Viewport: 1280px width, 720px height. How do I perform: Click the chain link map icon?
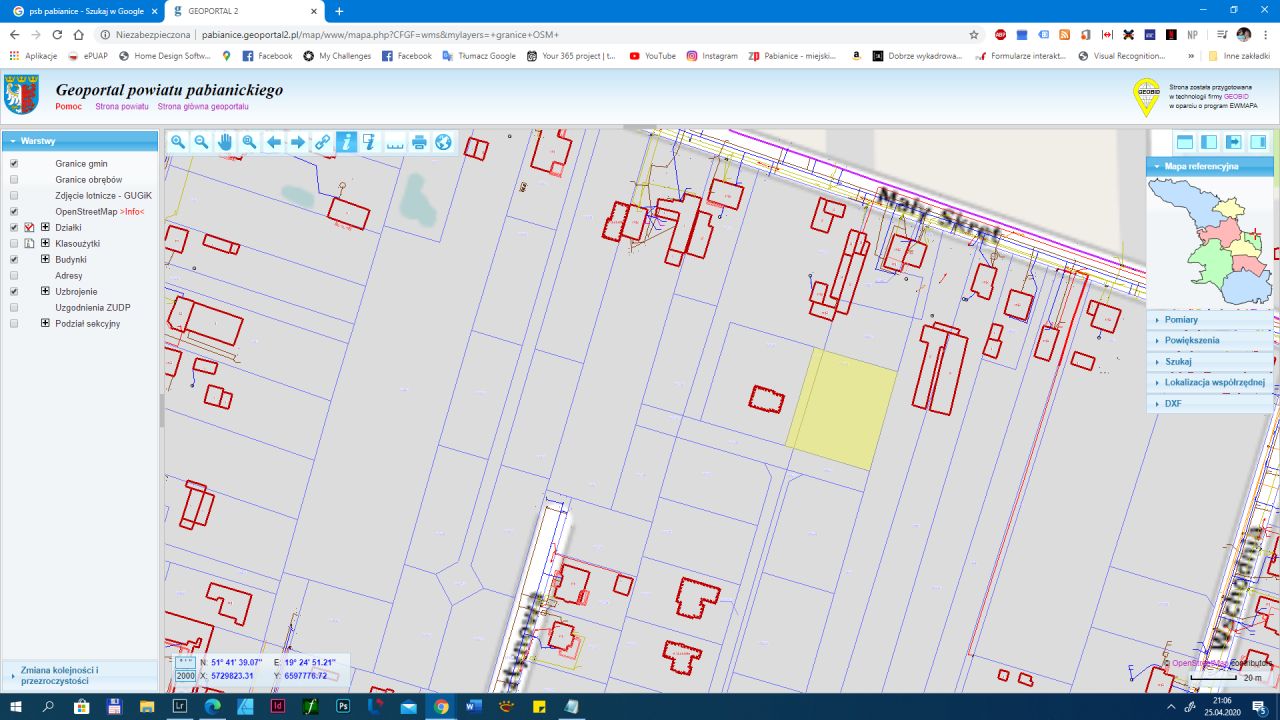tap(323, 142)
